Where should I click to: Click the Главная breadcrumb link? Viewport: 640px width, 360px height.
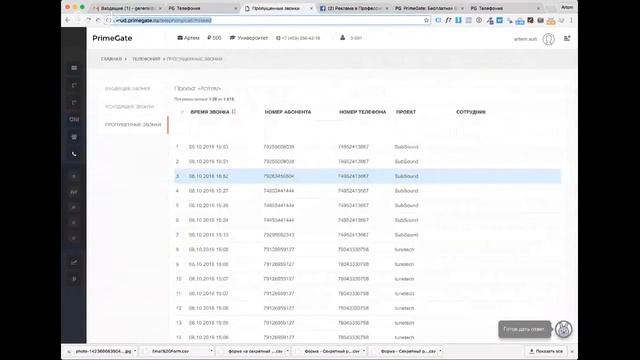click(111, 59)
